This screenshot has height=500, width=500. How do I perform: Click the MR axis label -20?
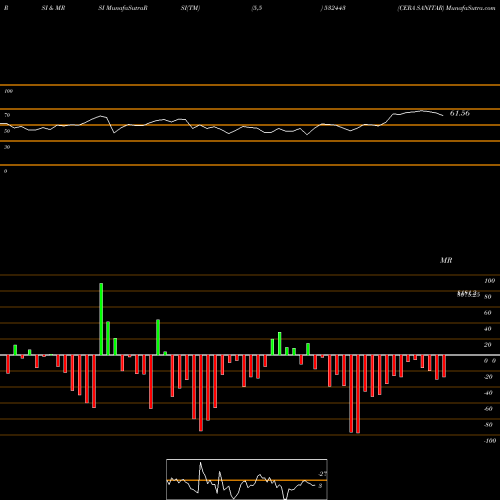488,377
